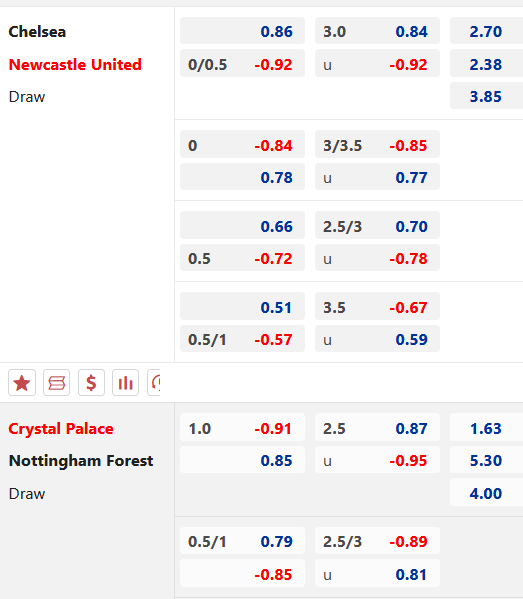Click the star favorite icon

(22, 382)
